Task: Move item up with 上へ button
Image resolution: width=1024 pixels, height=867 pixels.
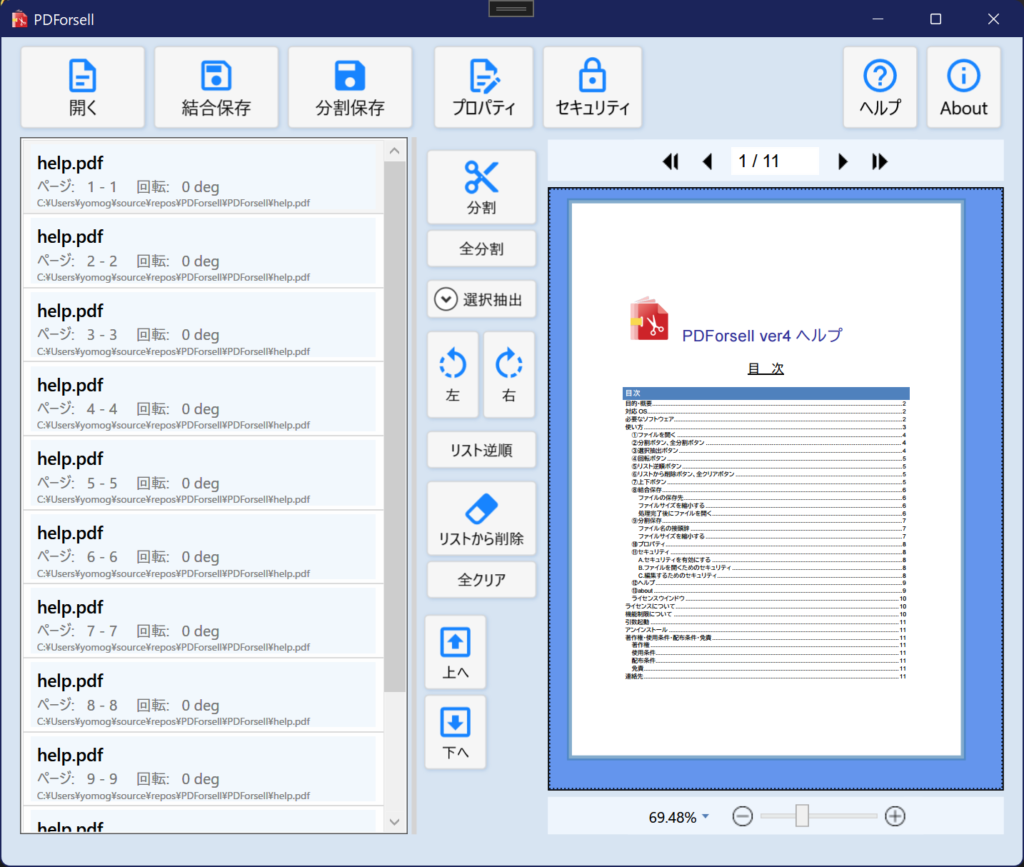Action: click(455, 652)
